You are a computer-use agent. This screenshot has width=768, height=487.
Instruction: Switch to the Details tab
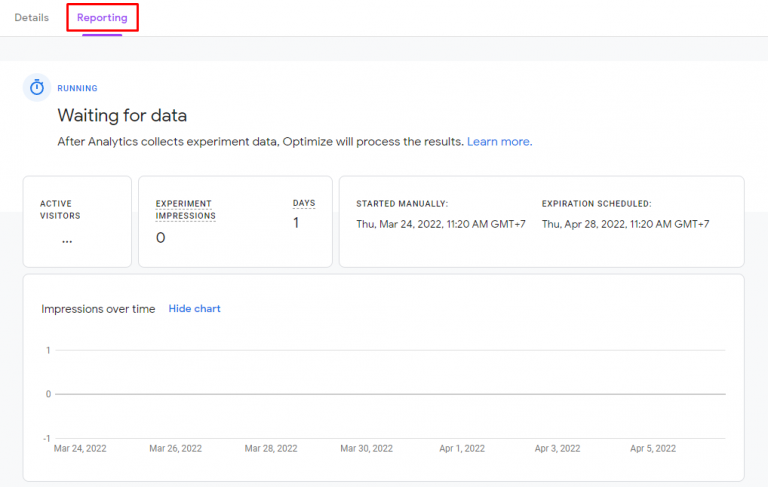32,18
